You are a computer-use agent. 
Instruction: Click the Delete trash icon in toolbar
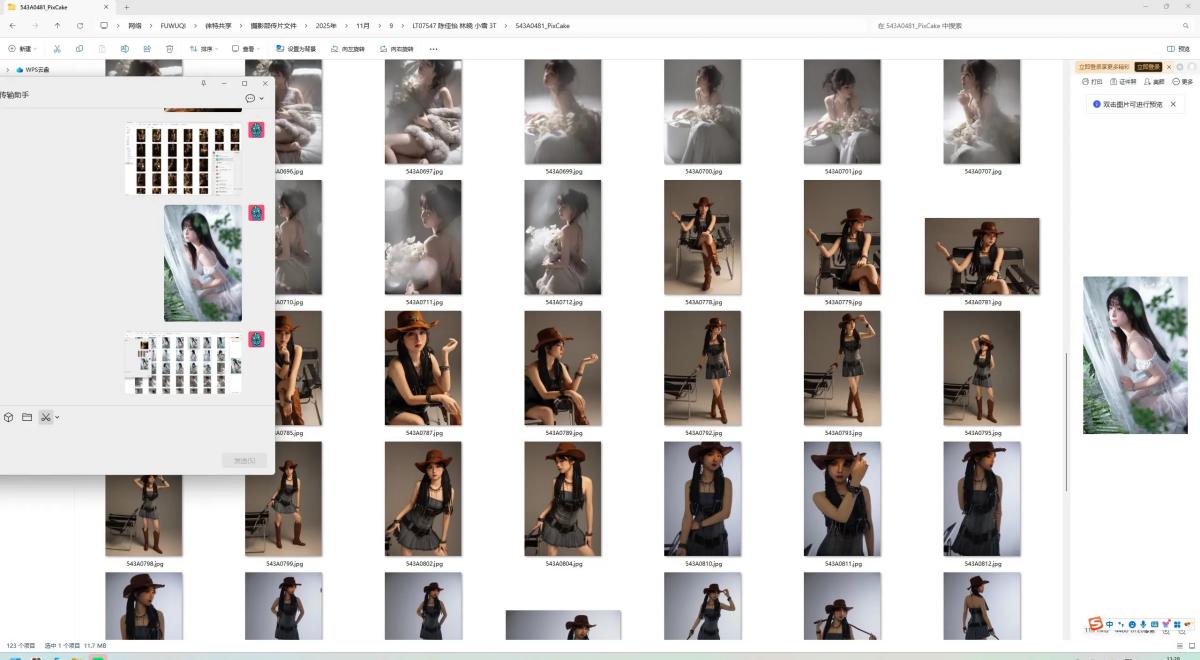(x=169, y=48)
